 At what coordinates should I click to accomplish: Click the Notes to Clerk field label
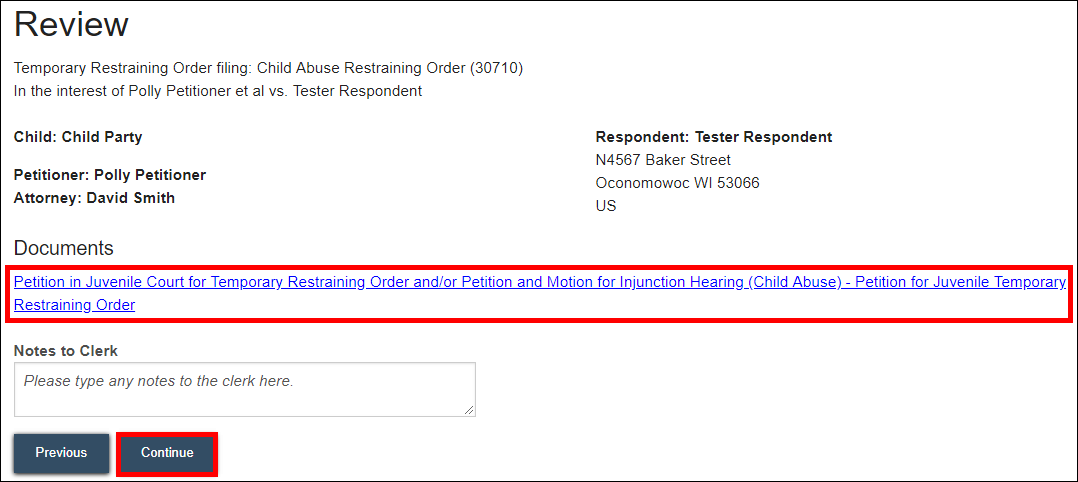click(66, 351)
